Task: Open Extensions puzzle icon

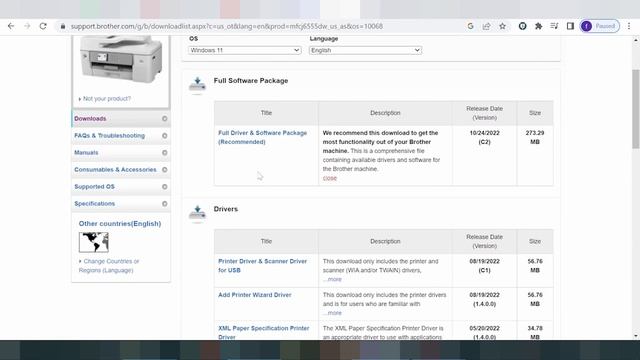Action: [538, 26]
